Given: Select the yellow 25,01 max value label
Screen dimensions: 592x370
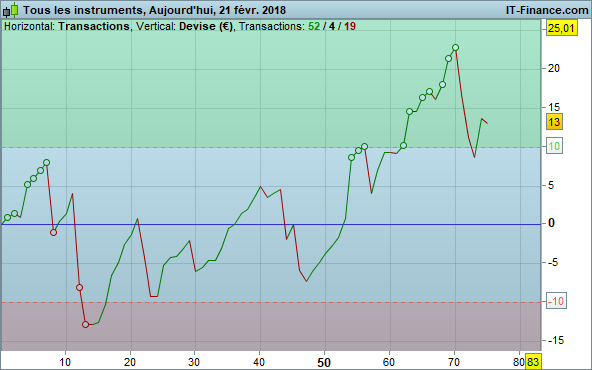Looking at the screenshot, I should (562, 28).
